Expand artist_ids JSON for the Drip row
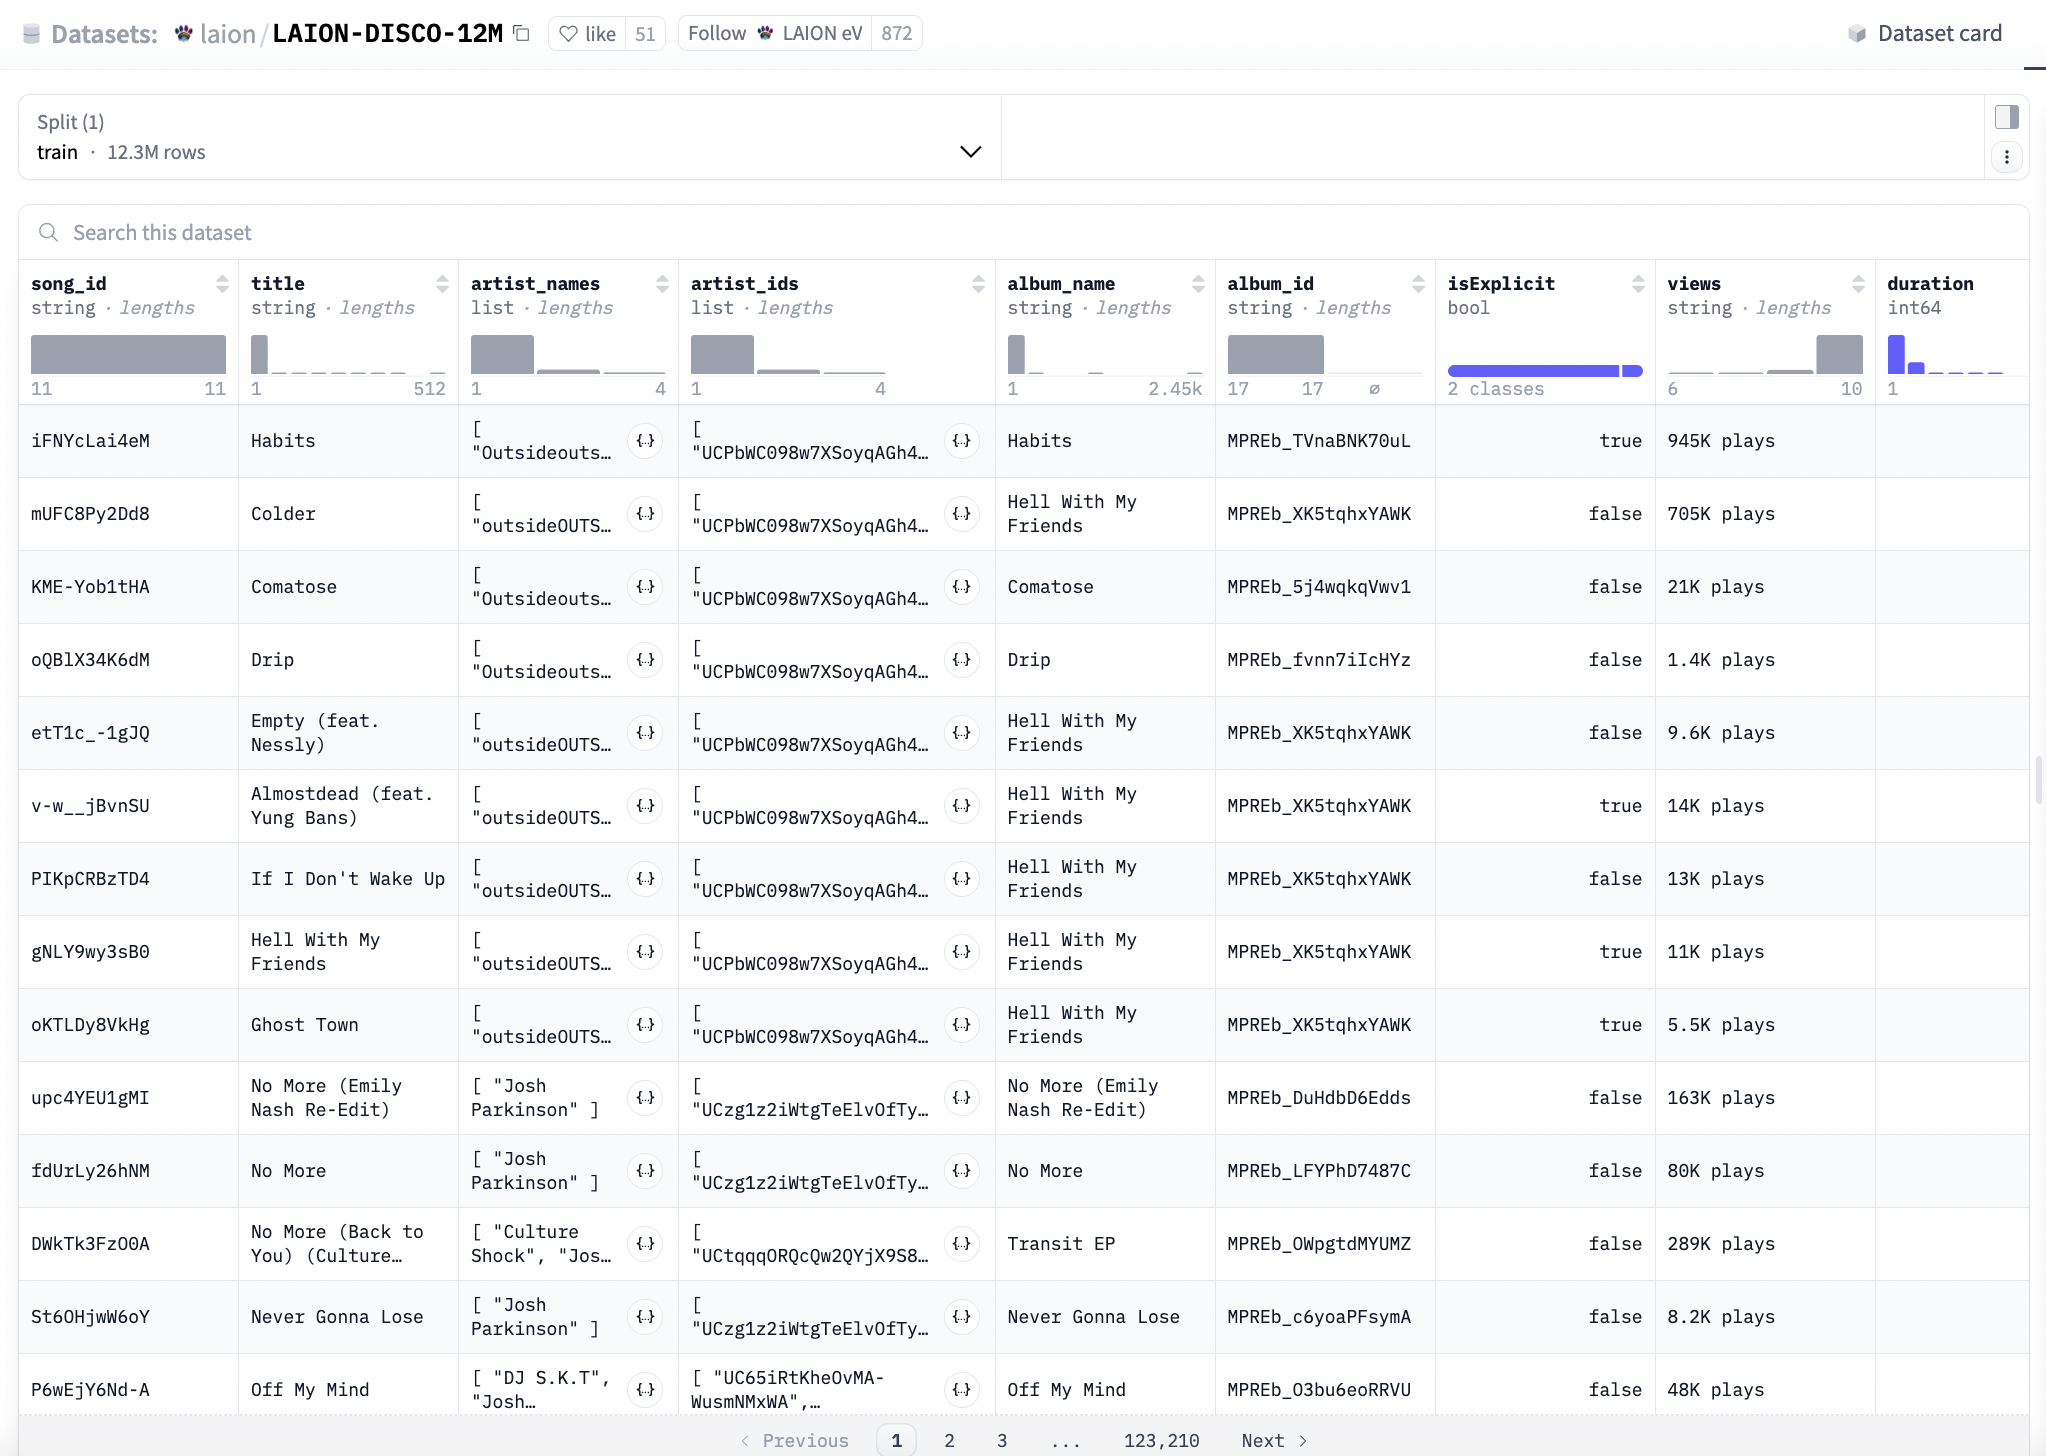Image resolution: width=2046 pixels, height=1456 pixels. point(962,660)
